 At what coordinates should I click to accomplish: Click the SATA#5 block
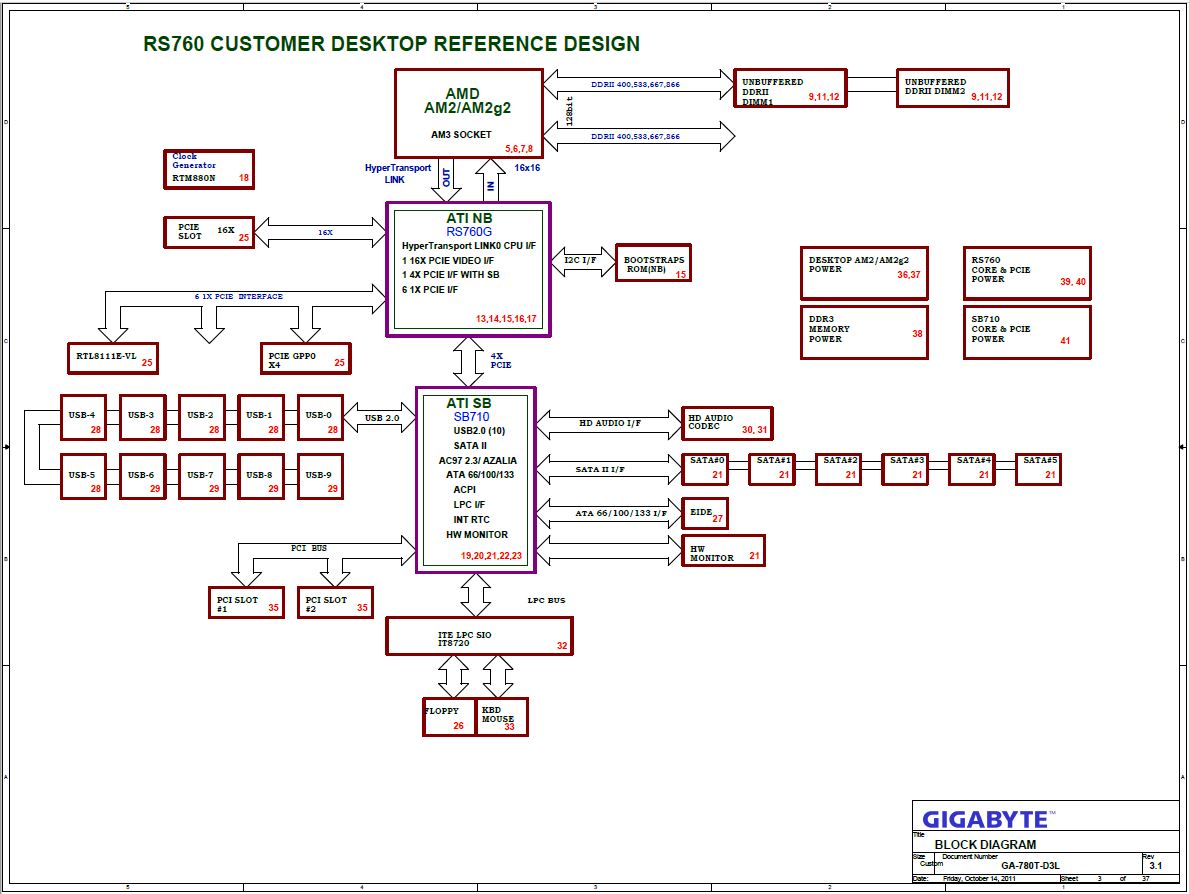click(1038, 469)
